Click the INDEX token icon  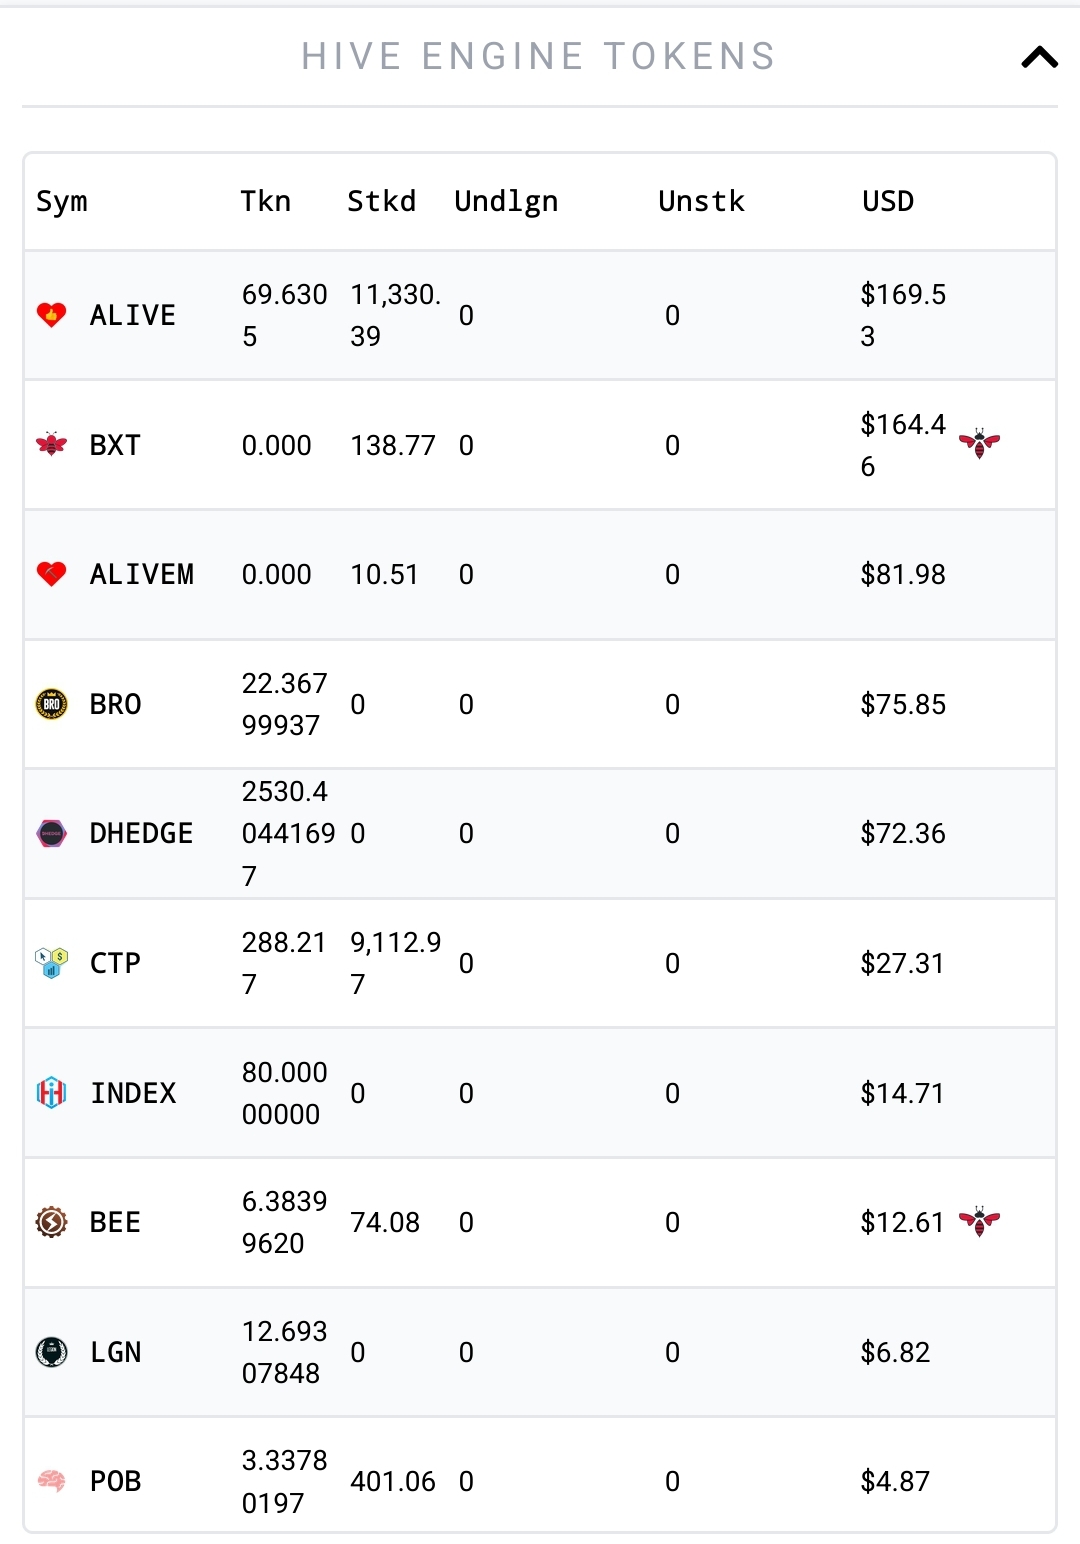coord(51,1093)
